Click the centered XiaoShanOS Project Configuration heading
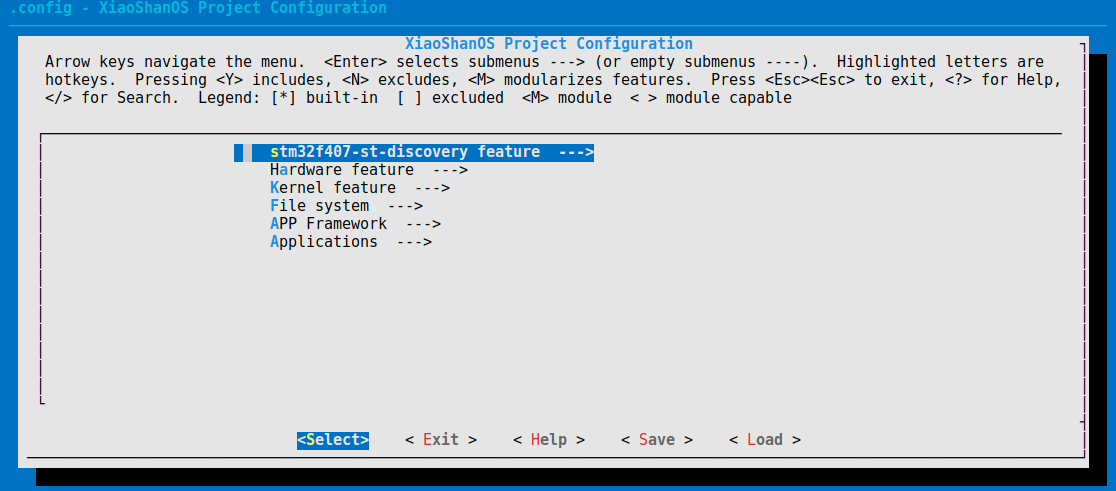The width and height of the screenshot is (1116, 491). coord(549,44)
